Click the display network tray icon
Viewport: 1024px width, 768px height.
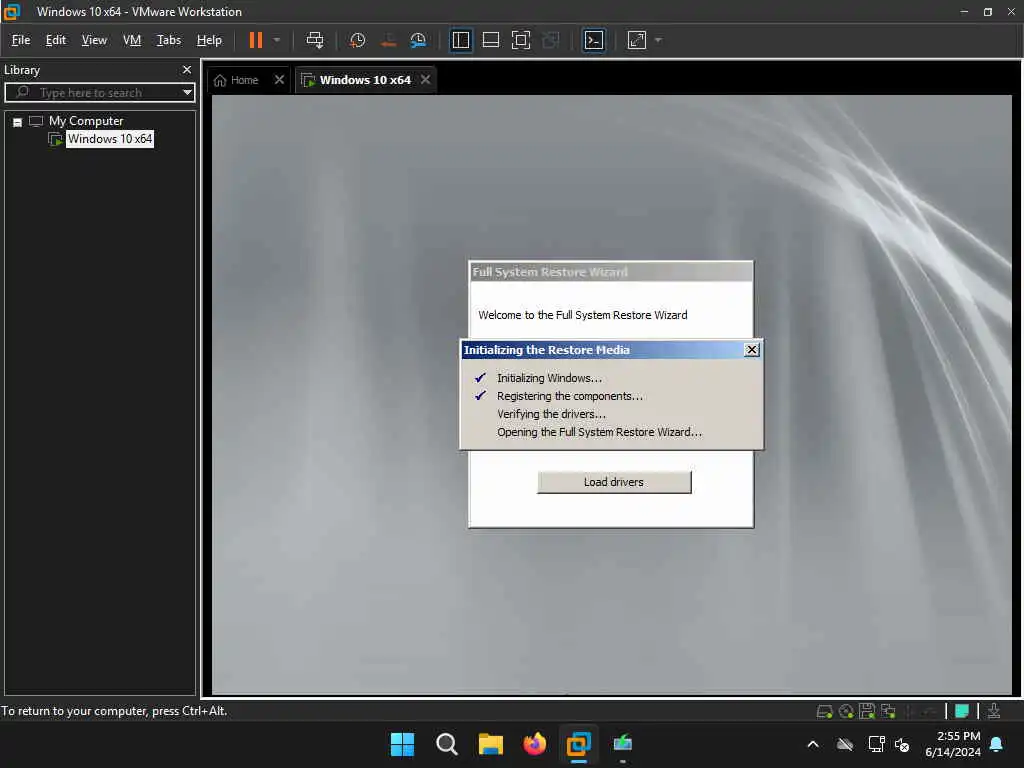(876, 744)
